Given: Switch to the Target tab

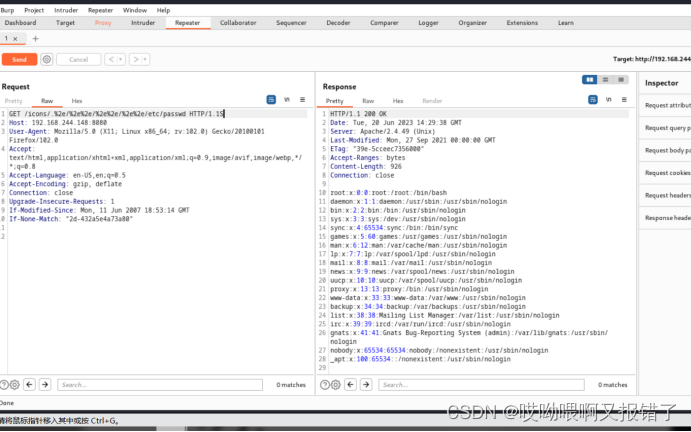Looking at the screenshot, I should point(65,22).
